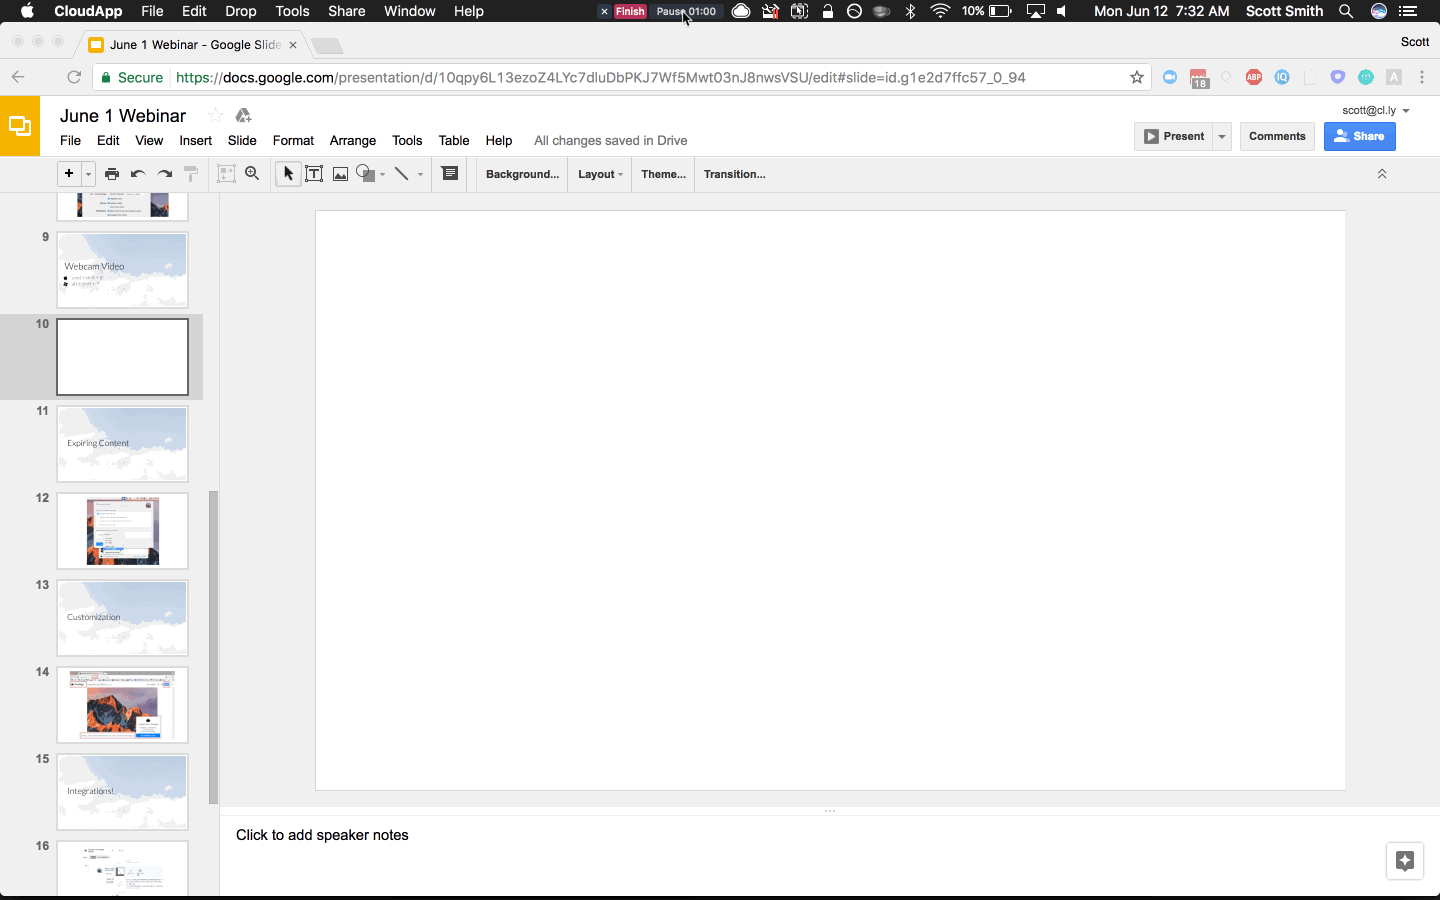Click the Background... button
The height and width of the screenshot is (900, 1440).
(x=522, y=174)
